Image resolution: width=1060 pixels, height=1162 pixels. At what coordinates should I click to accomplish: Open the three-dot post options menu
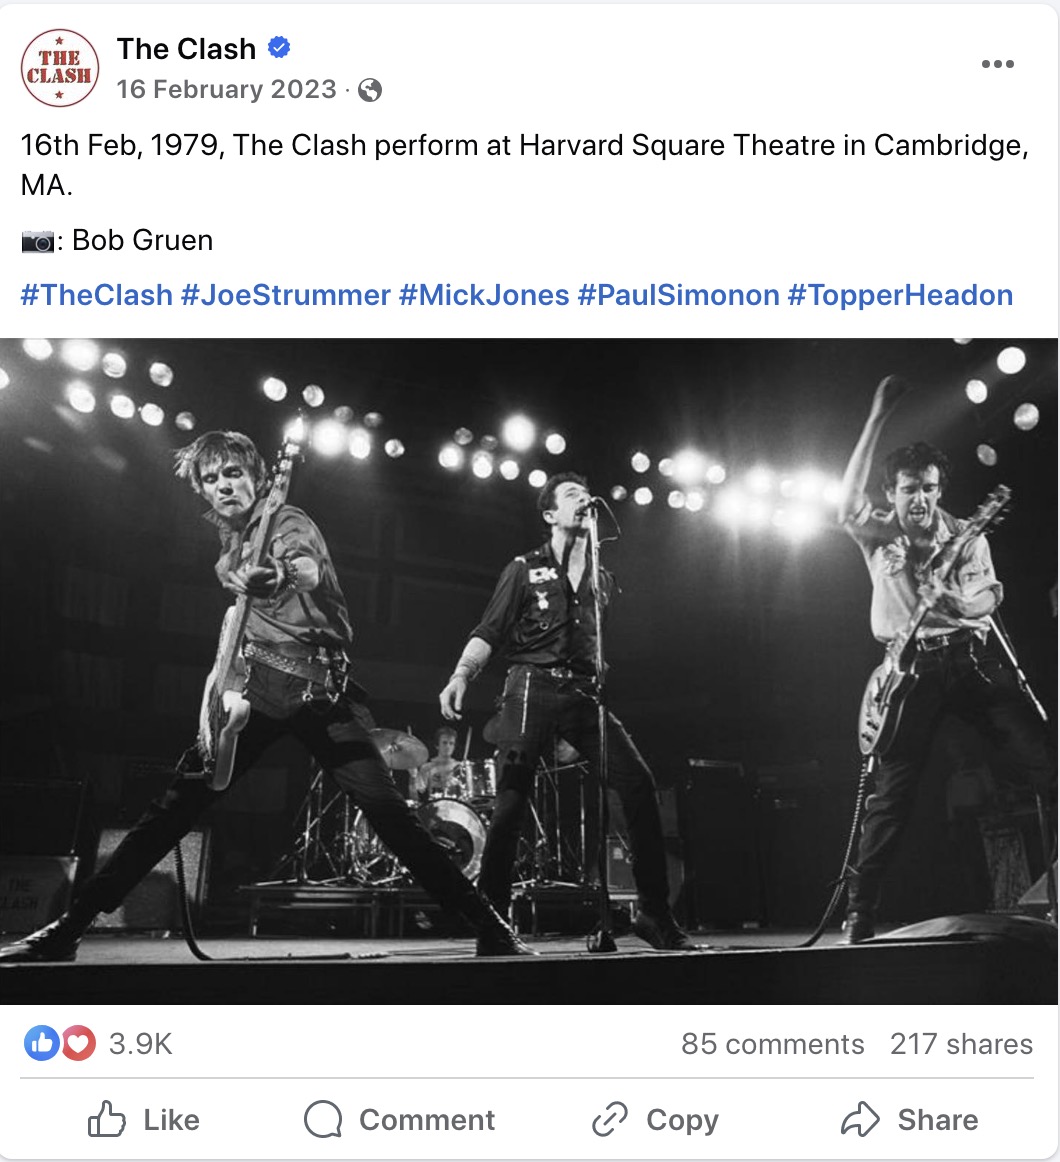coord(998,64)
